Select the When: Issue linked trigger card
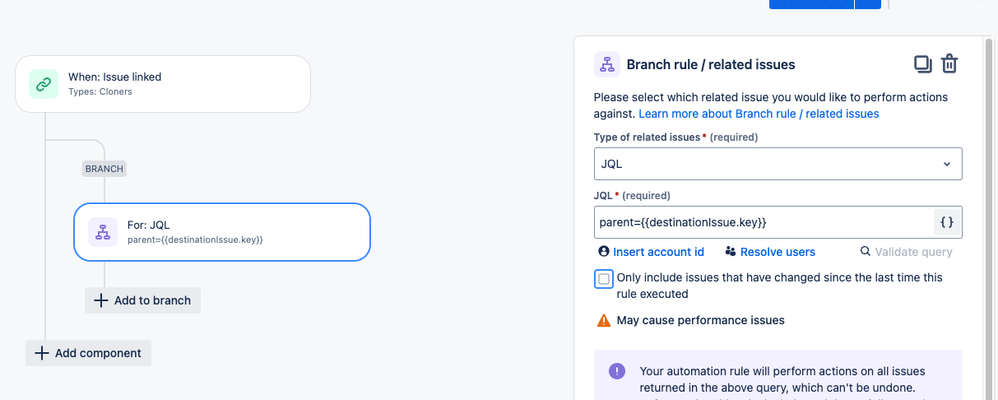998x400 pixels. pos(163,84)
